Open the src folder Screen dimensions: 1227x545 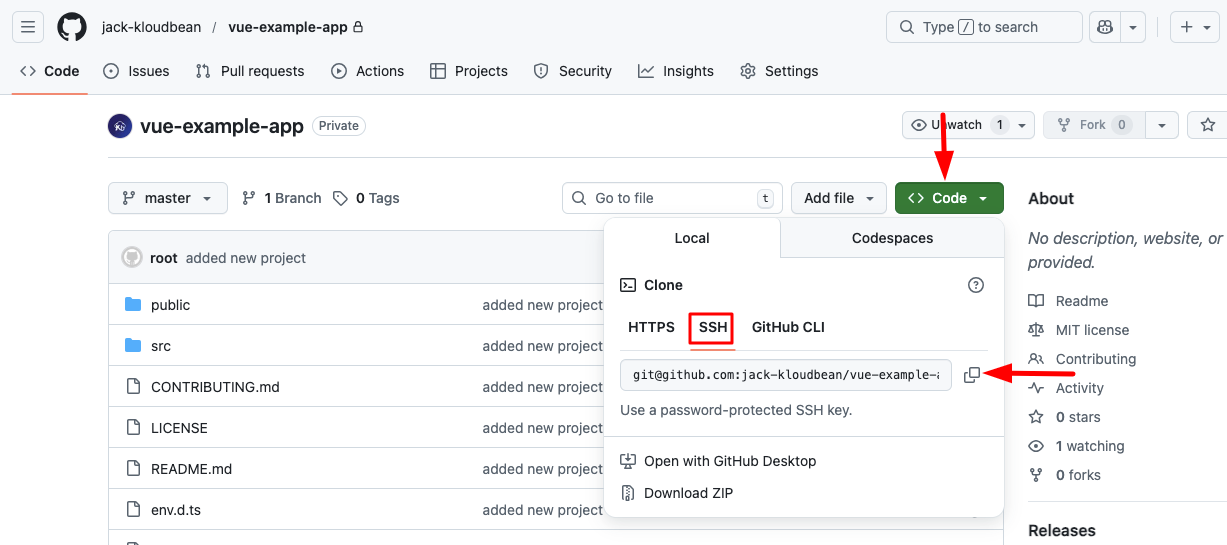click(161, 346)
